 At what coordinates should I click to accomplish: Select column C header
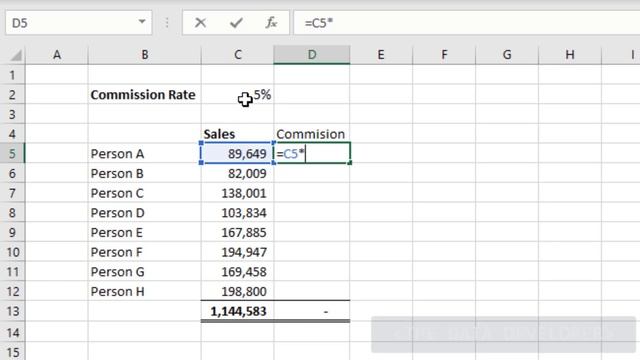[x=238, y=55]
